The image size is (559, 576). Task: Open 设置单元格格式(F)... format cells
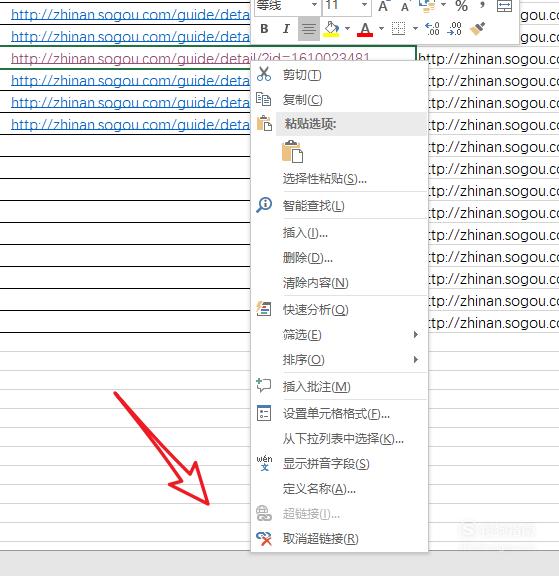[x=339, y=414]
